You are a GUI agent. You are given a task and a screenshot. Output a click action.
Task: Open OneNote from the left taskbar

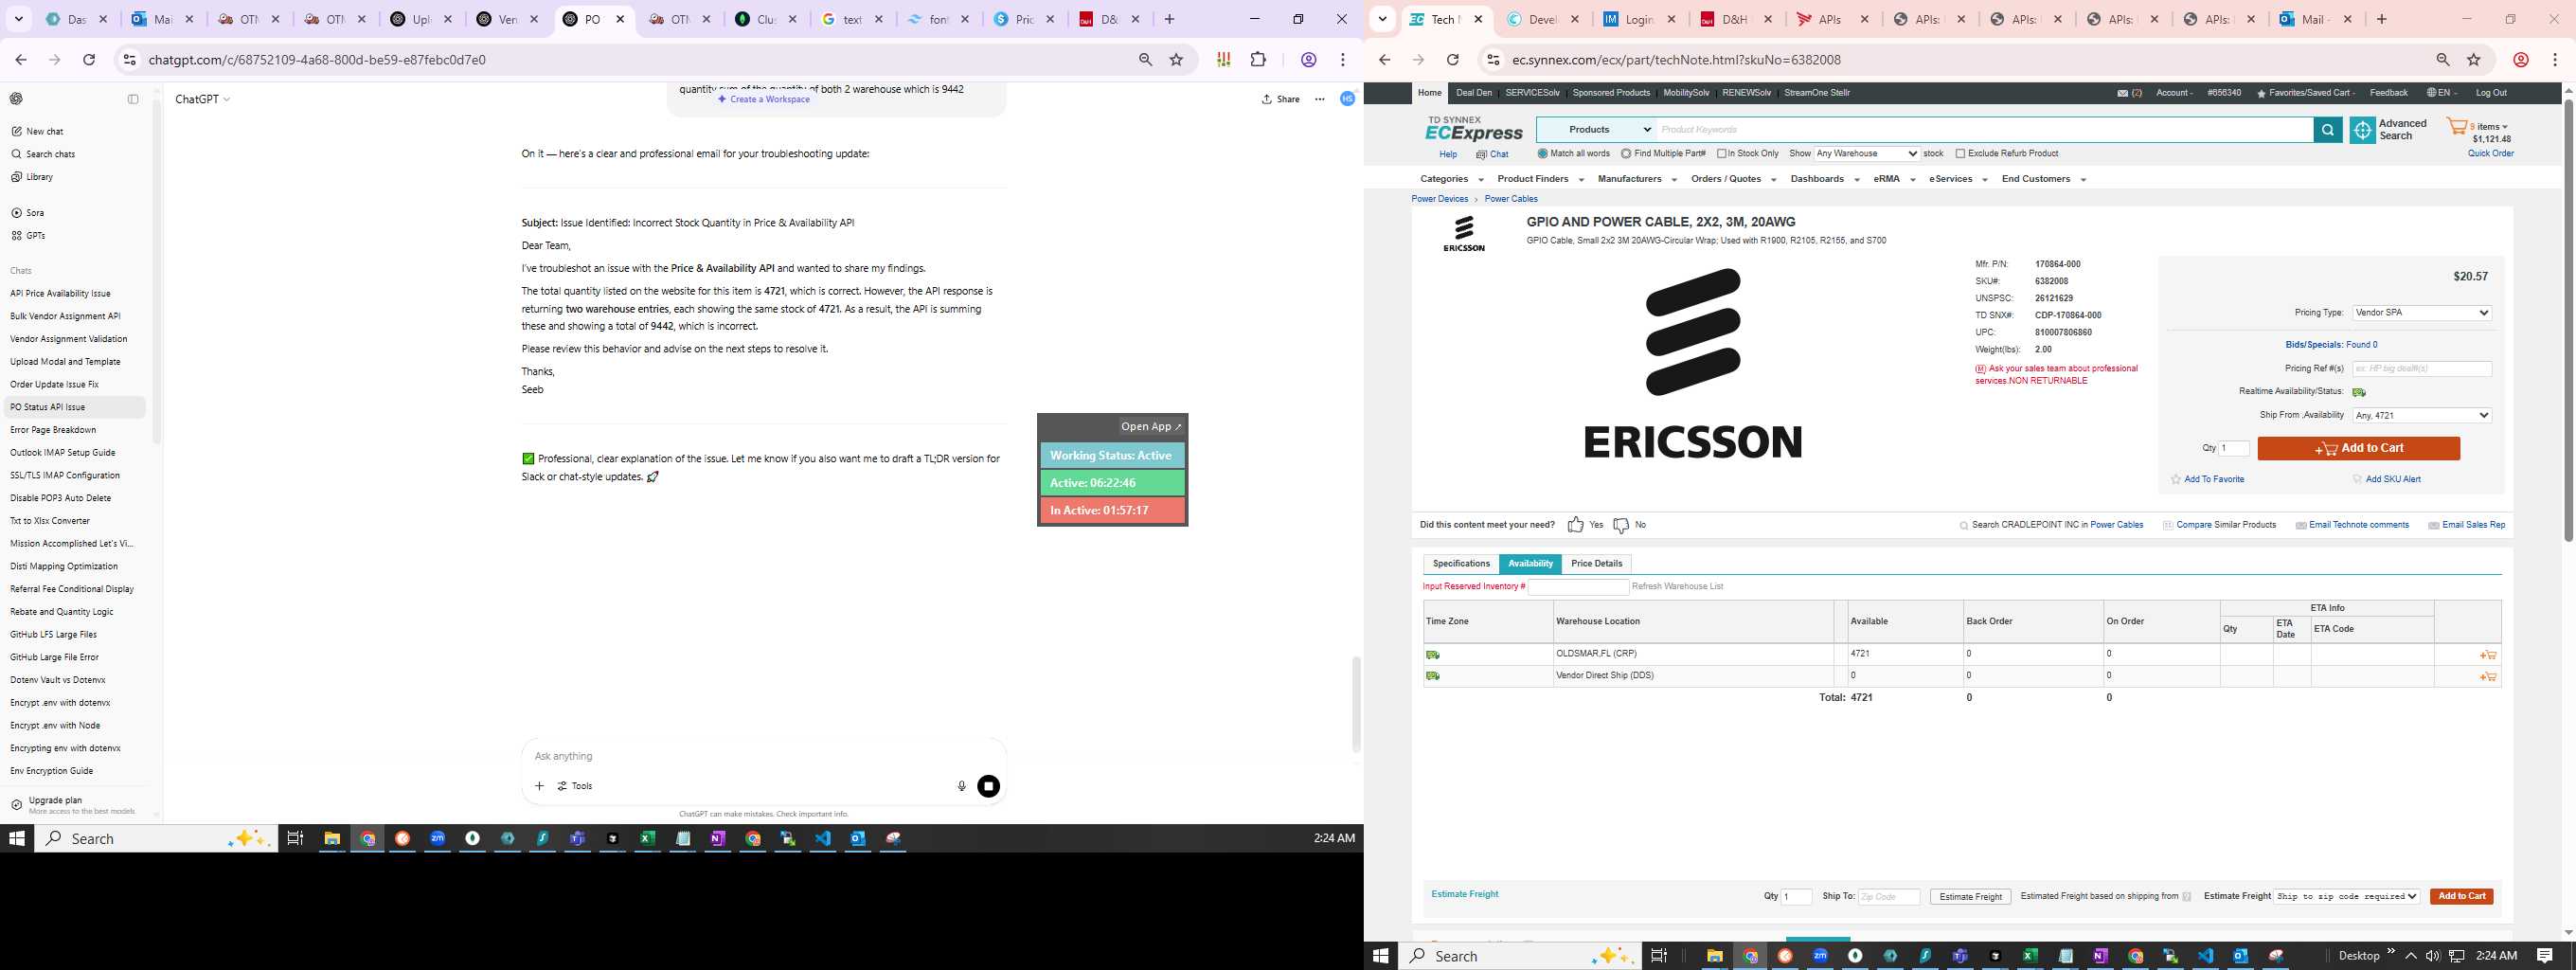(717, 839)
